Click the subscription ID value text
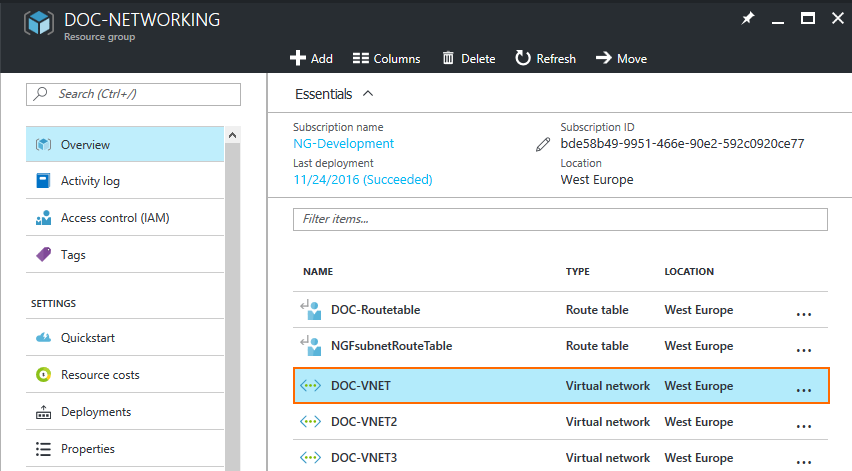The height and width of the screenshot is (471, 852). 682,143
